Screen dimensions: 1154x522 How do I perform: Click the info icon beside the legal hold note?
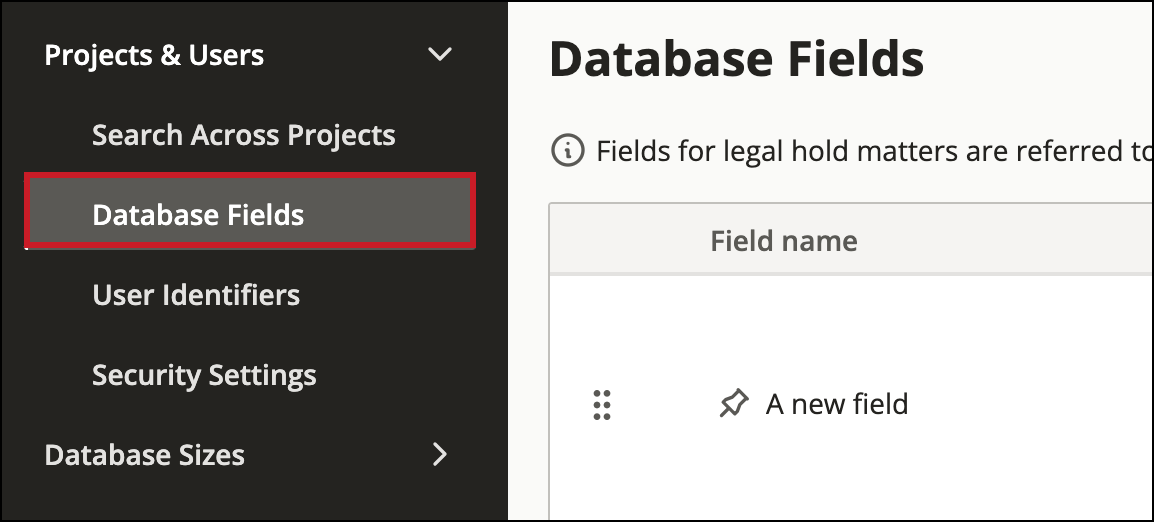(567, 151)
